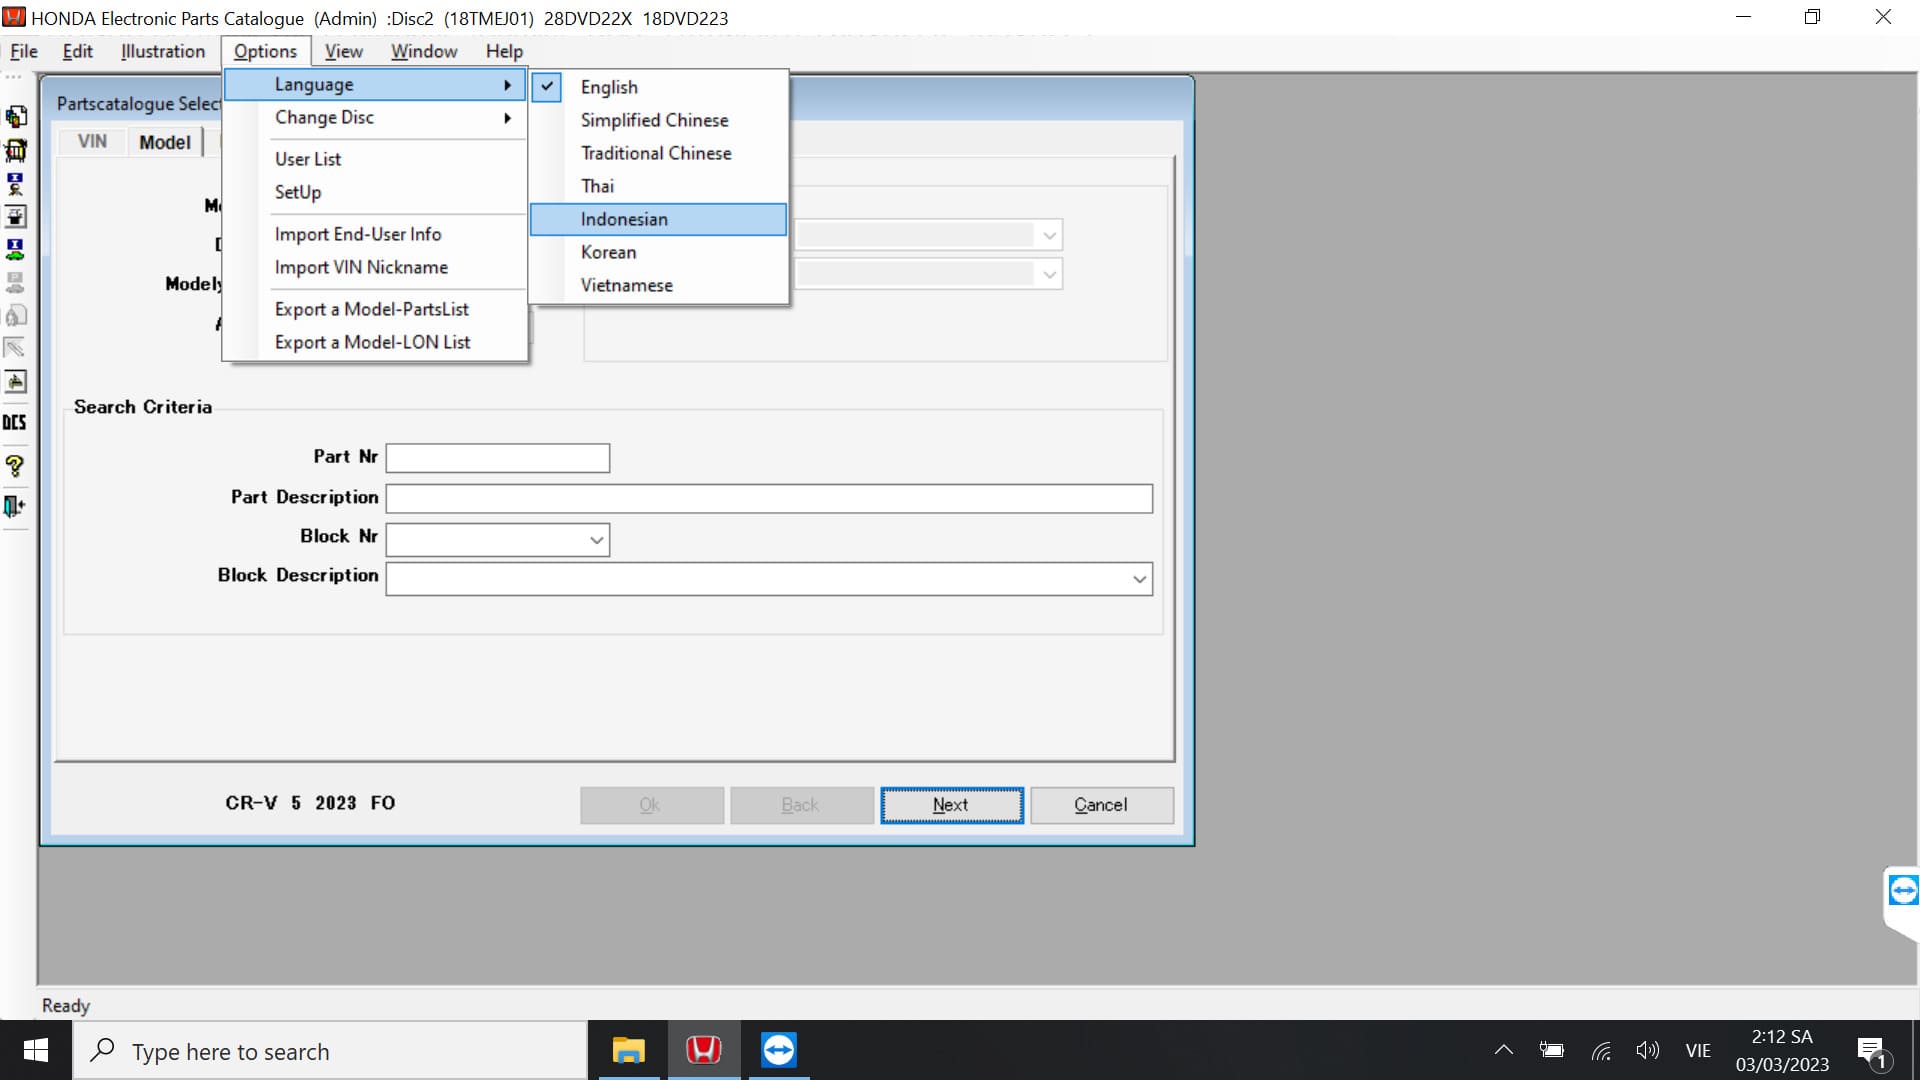
Task: Click TeamViewer side panel icon at right edge
Action: pyautogui.click(x=1902, y=890)
